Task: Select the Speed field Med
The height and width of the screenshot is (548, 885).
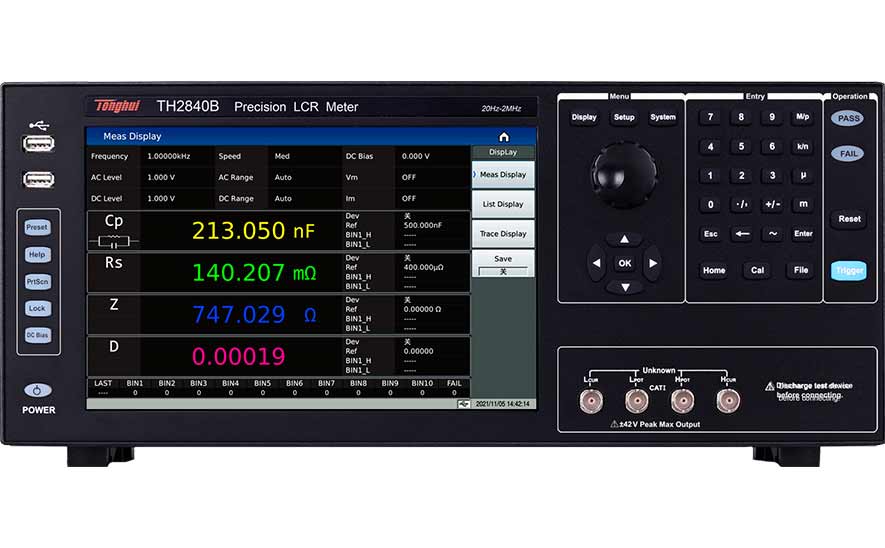Action: (282, 156)
